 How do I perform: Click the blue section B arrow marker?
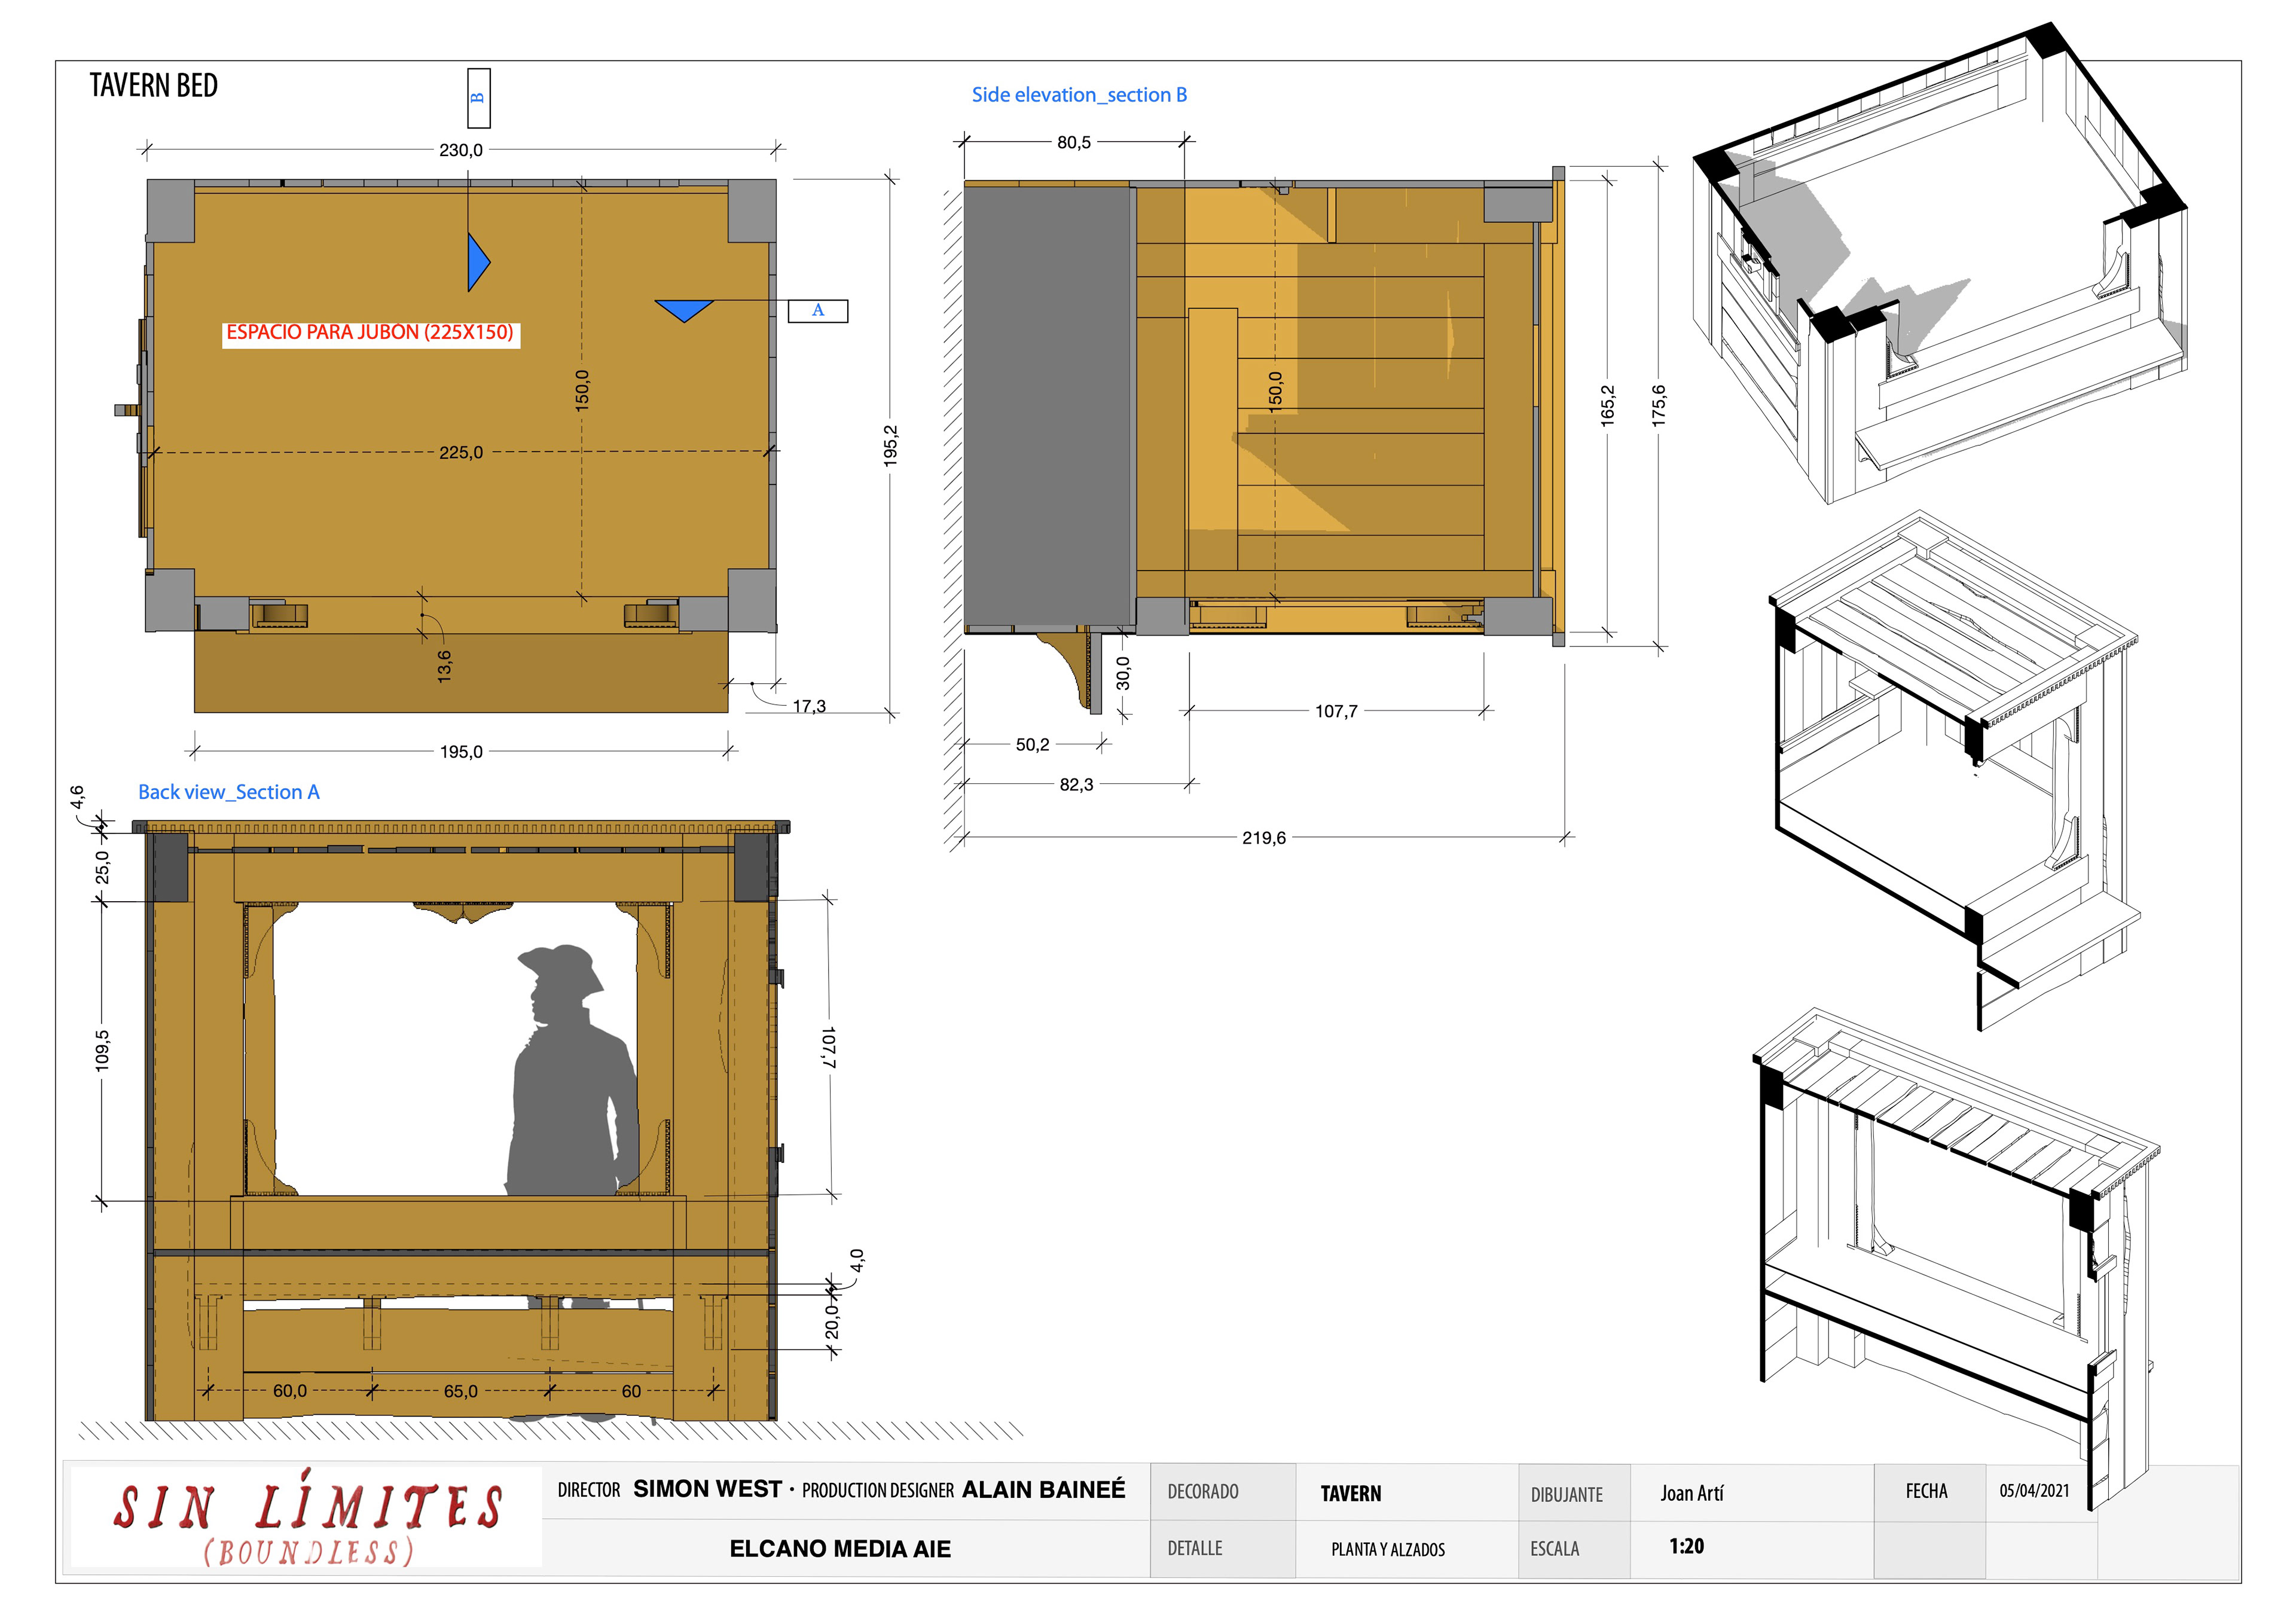click(478, 262)
